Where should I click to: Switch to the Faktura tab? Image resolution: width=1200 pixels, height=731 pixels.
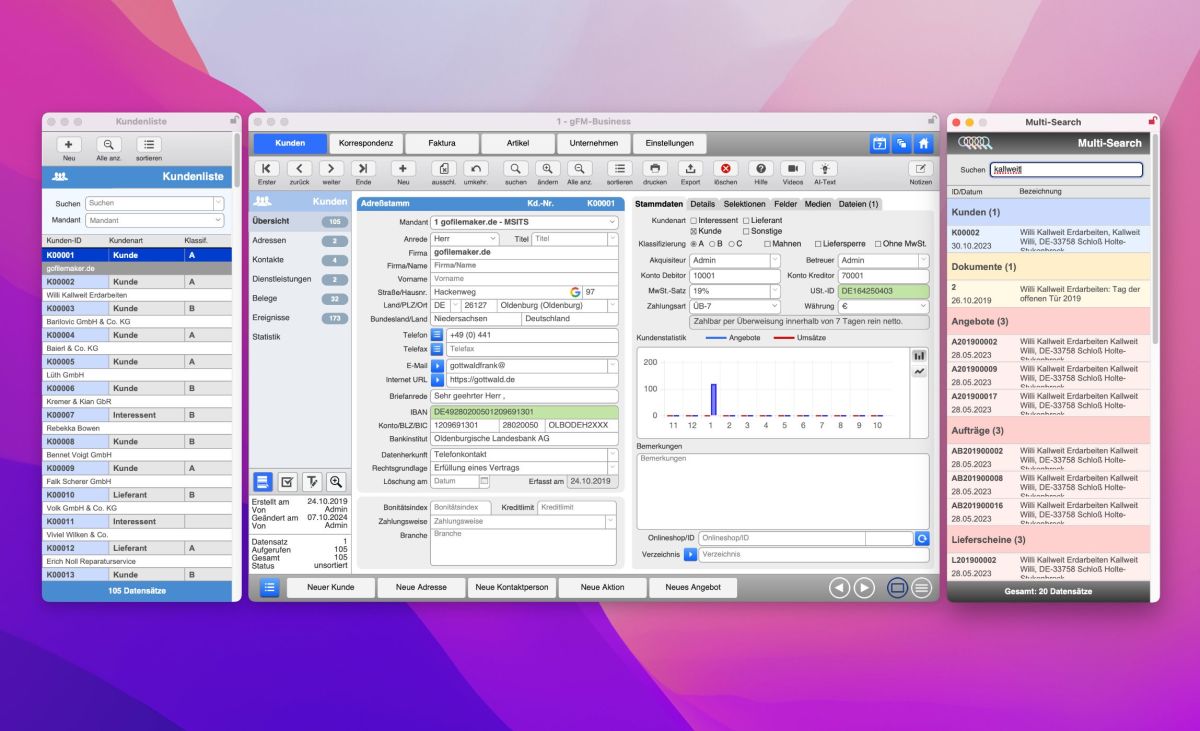(442, 144)
